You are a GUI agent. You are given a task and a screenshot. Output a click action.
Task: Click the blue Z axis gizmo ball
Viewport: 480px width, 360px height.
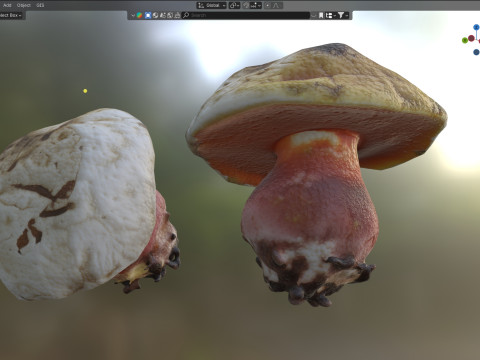(476, 27)
